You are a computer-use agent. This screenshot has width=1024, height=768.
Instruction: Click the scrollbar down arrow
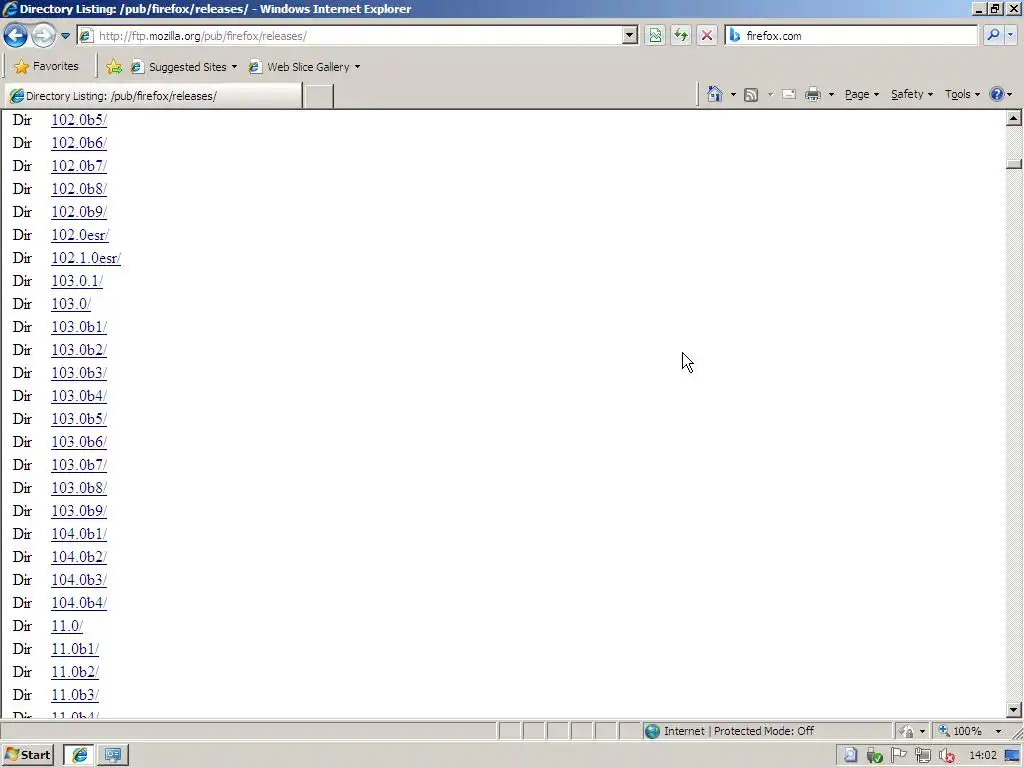(x=1014, y=709)
